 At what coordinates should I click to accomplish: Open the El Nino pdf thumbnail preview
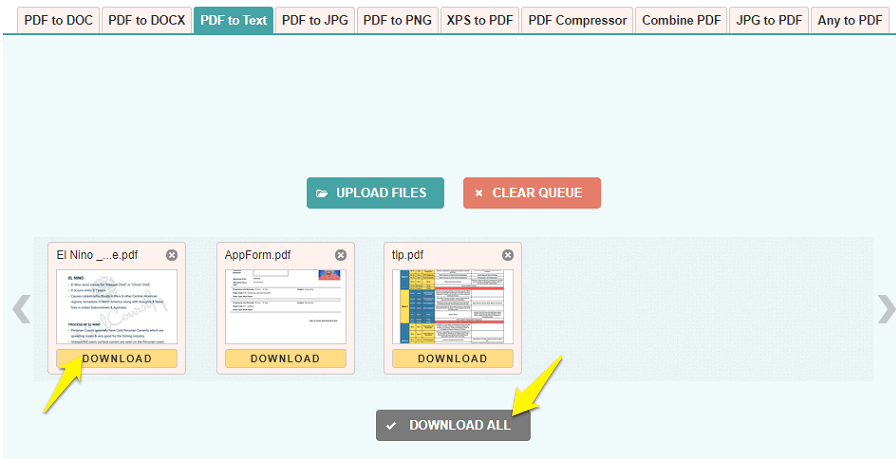coord(117,306)
